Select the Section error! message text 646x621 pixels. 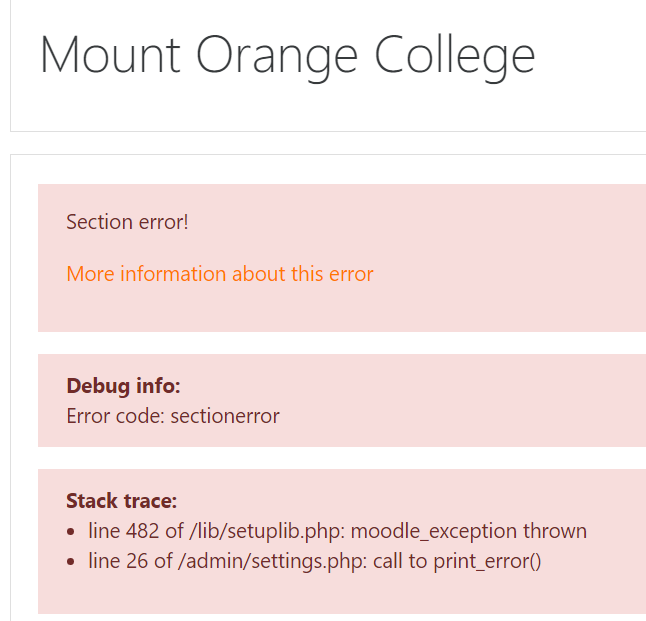coord(127,222)
